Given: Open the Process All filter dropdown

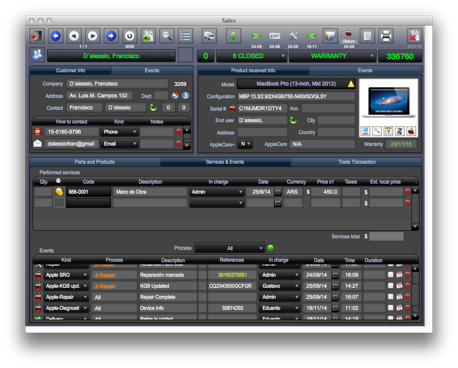Looking at the screenshot, I should click(x=230, y=248).
